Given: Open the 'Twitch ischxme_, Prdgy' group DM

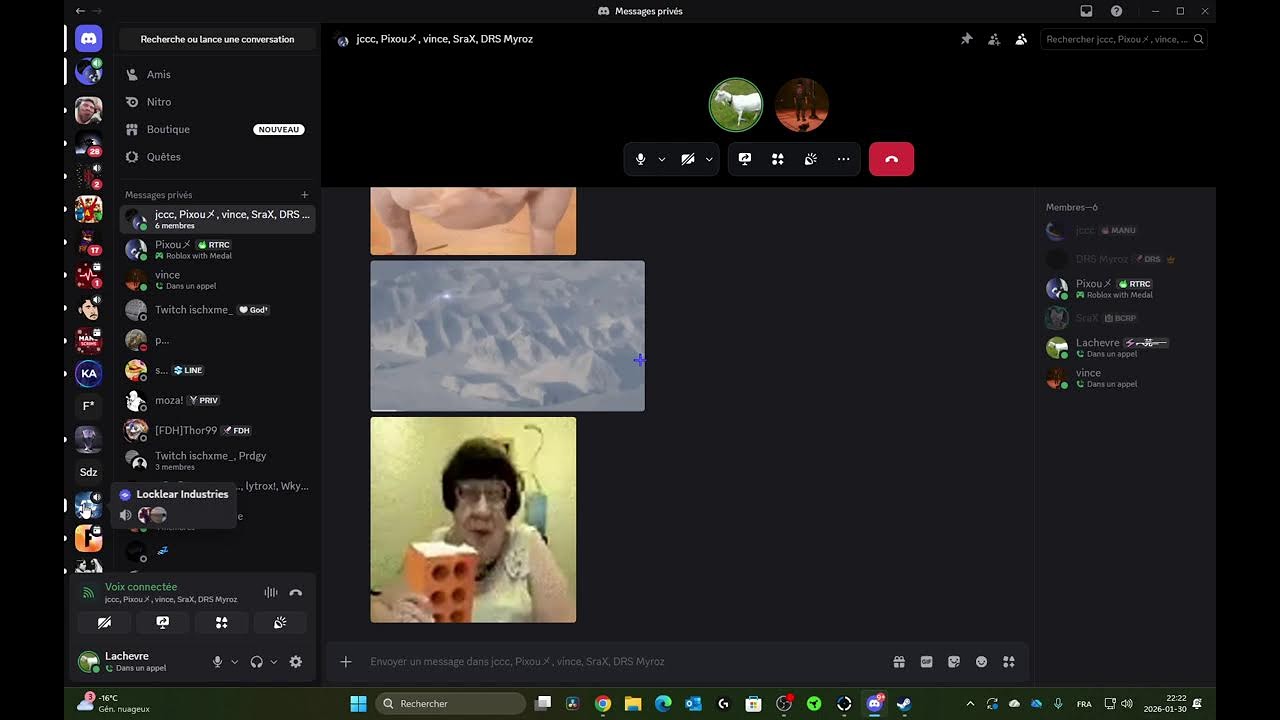Looking at the screenshot, I should pos(217,460).
